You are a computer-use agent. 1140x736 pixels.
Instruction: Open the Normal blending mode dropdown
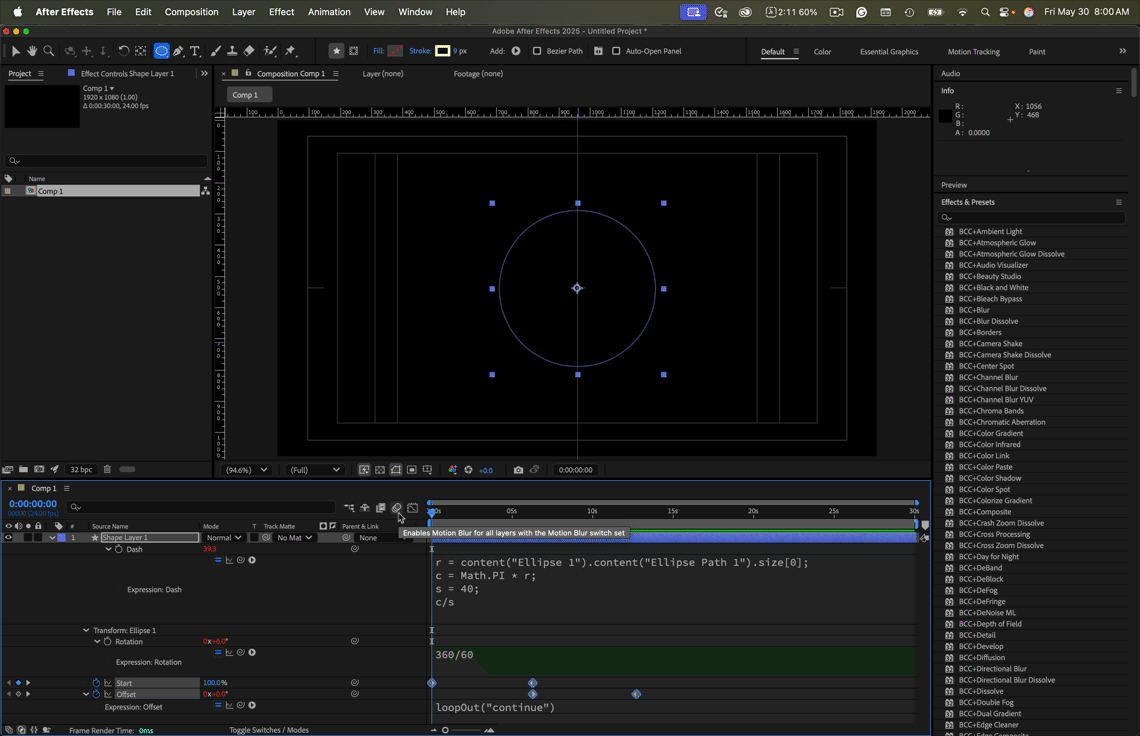[223, 538]
